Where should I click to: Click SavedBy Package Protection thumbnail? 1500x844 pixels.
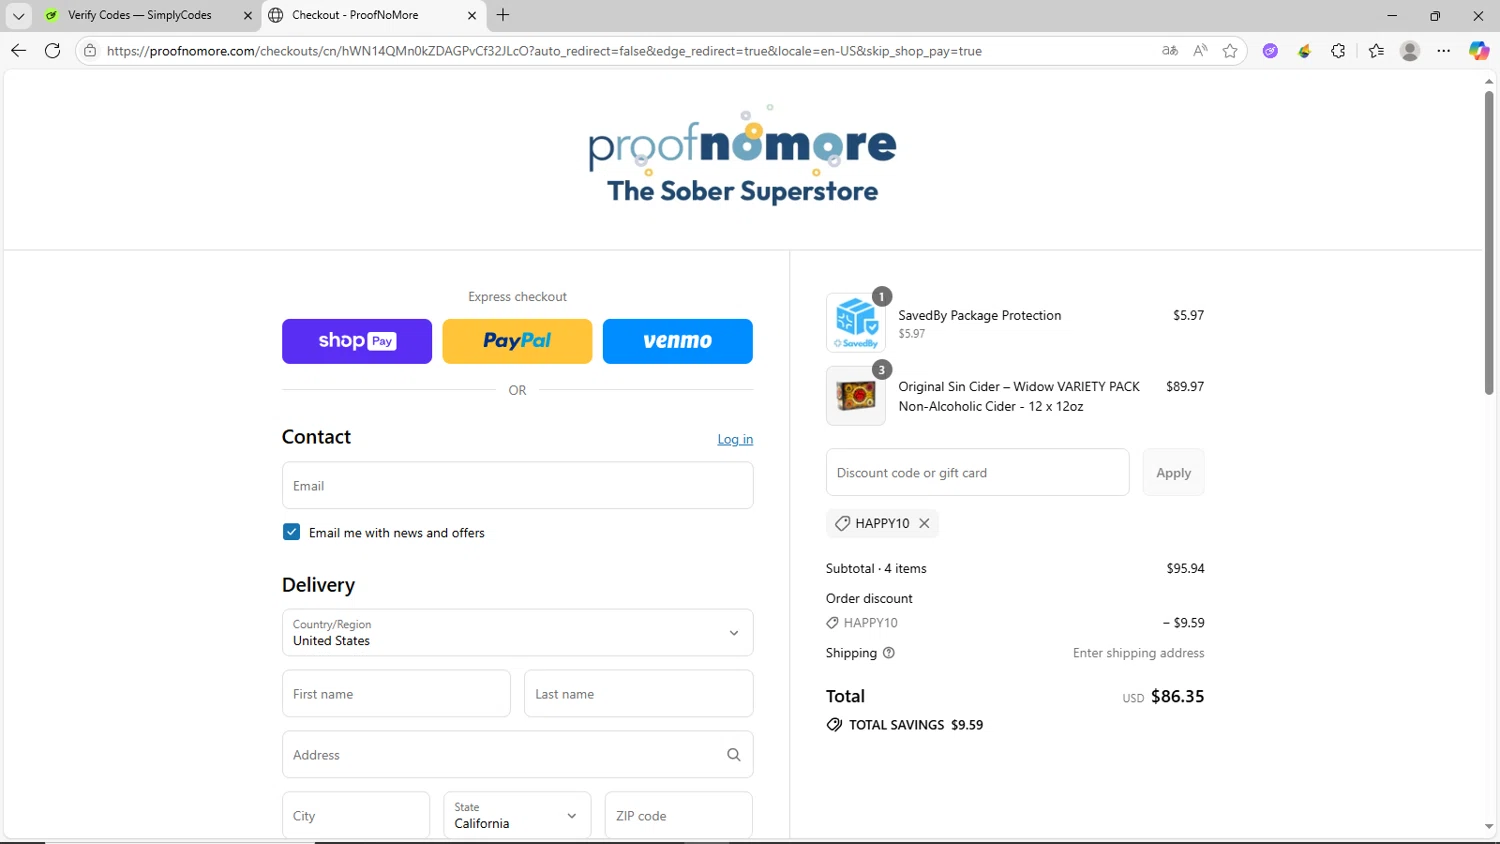[856, 323]
